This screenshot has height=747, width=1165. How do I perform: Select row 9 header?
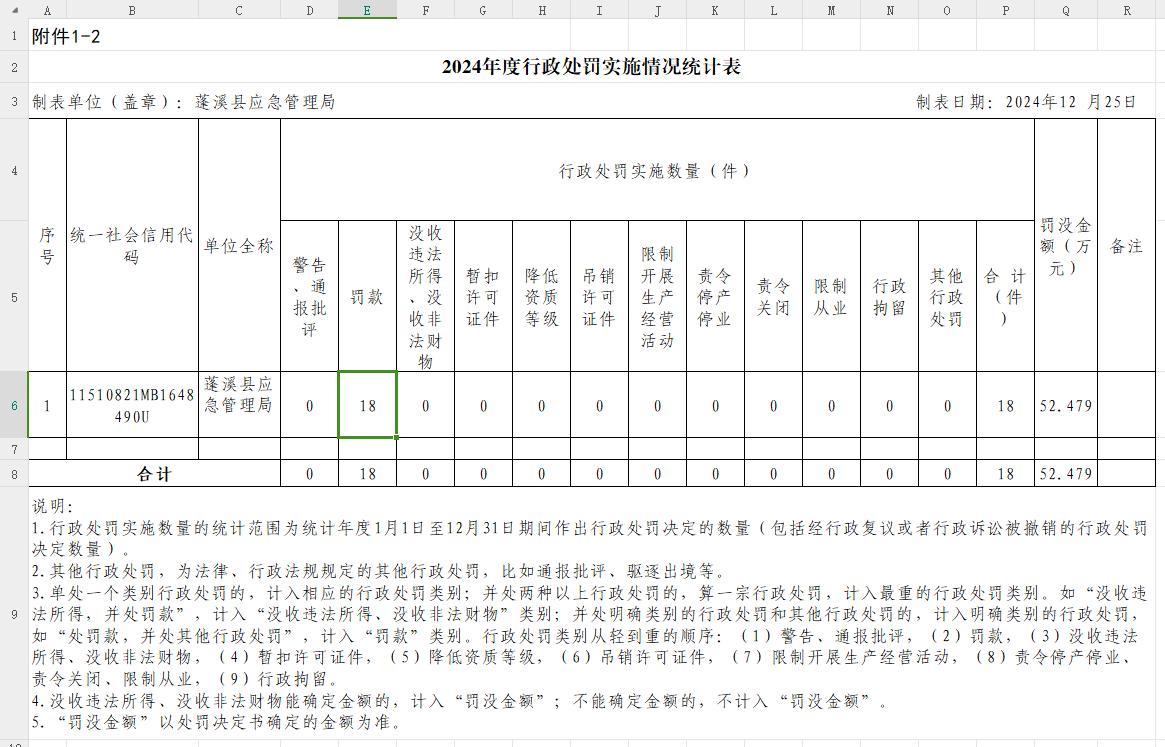point(14,614)
